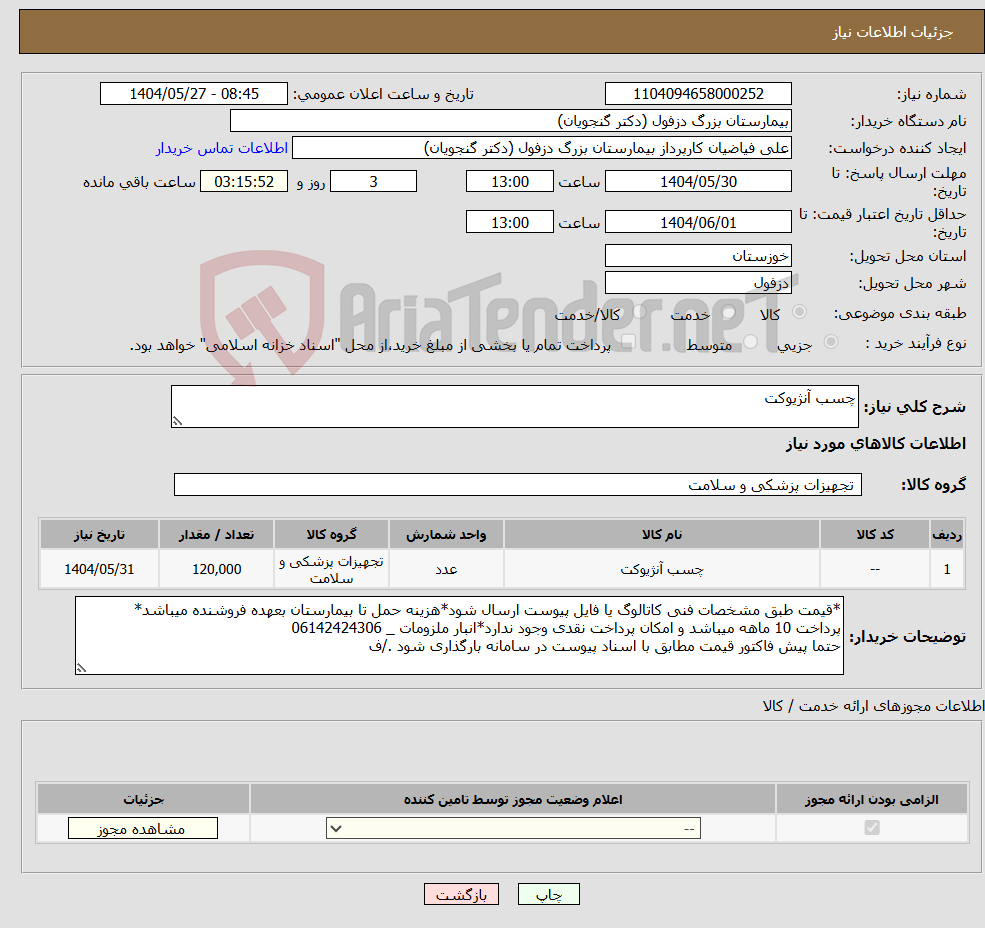Click the بازگشت button

(461, 894)
